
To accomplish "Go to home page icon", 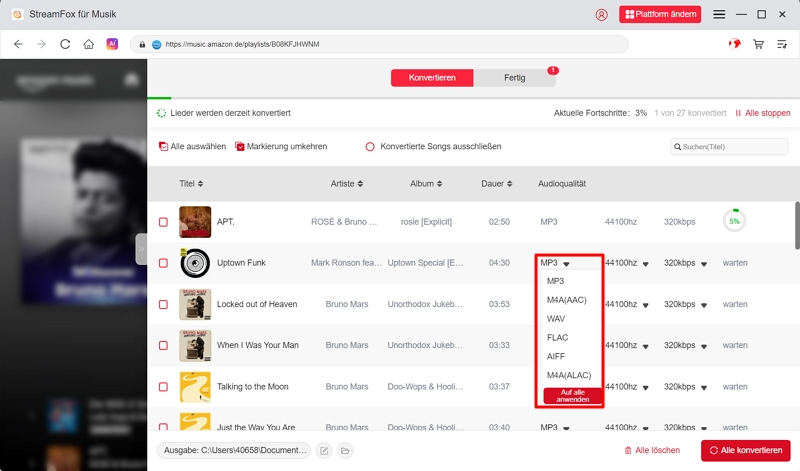I will pyautogui.click(x=89, y=44).
